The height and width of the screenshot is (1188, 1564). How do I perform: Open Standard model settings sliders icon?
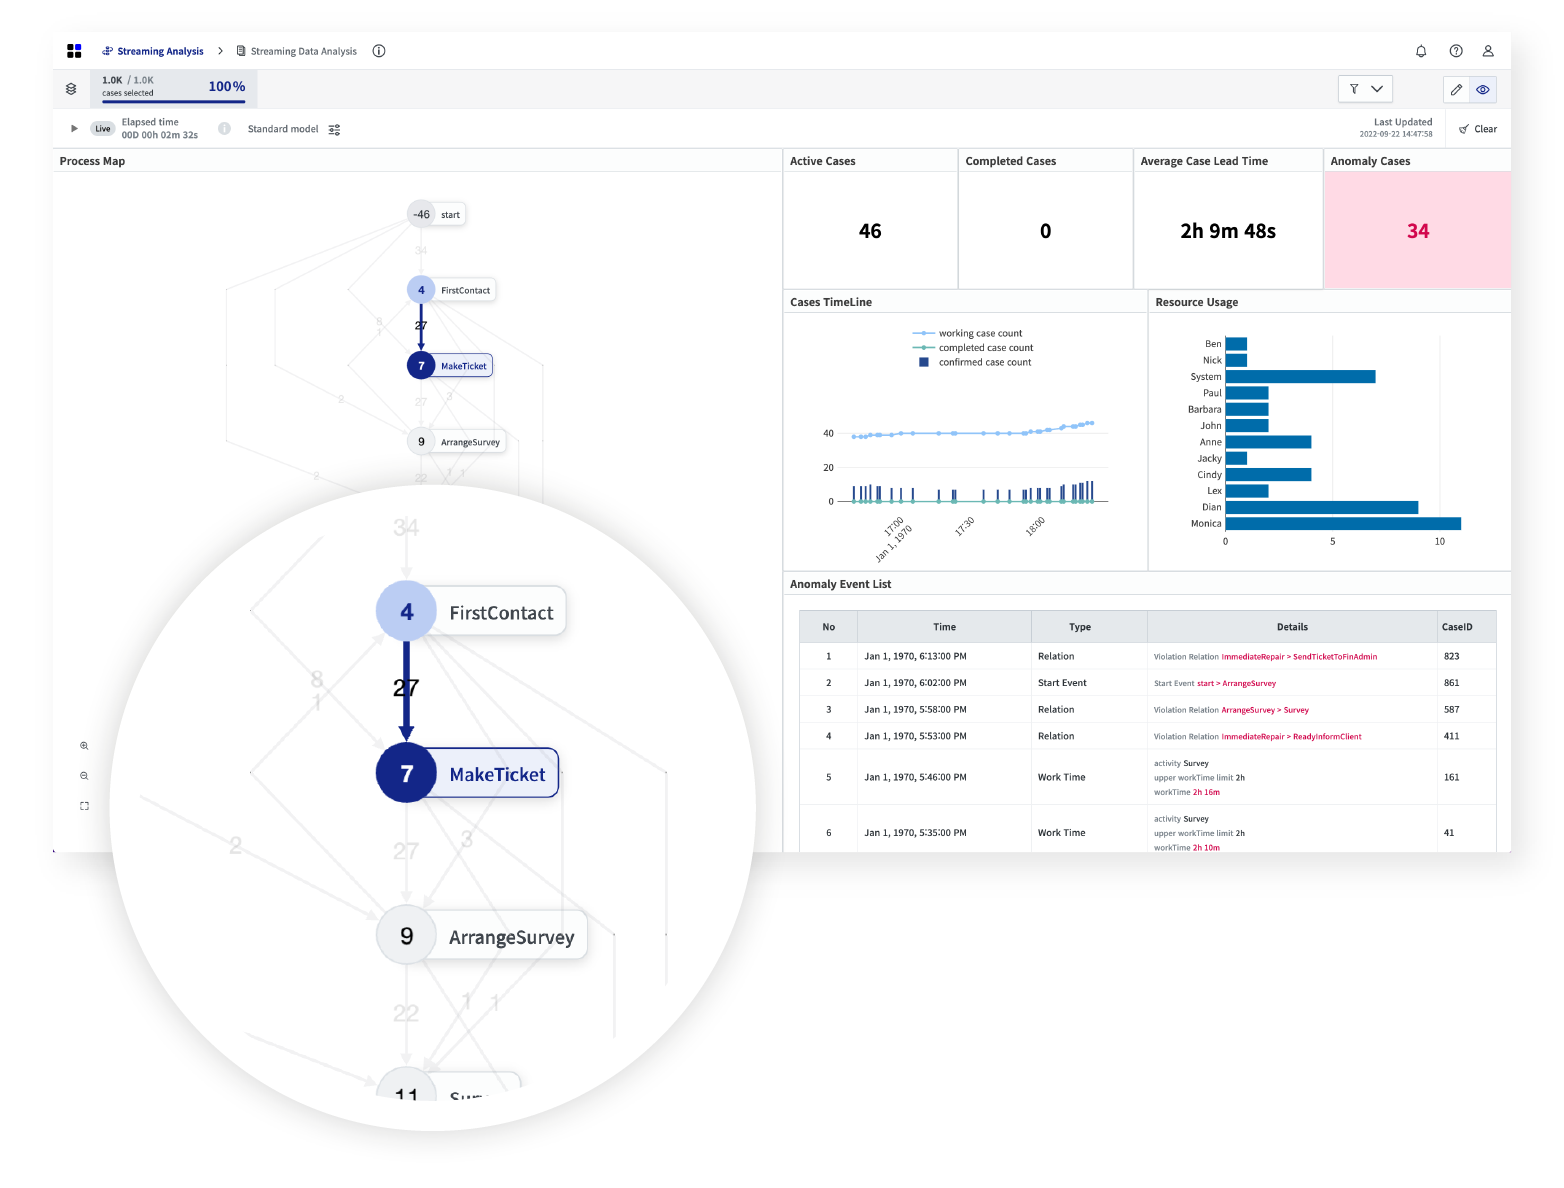tap(334, 129)
